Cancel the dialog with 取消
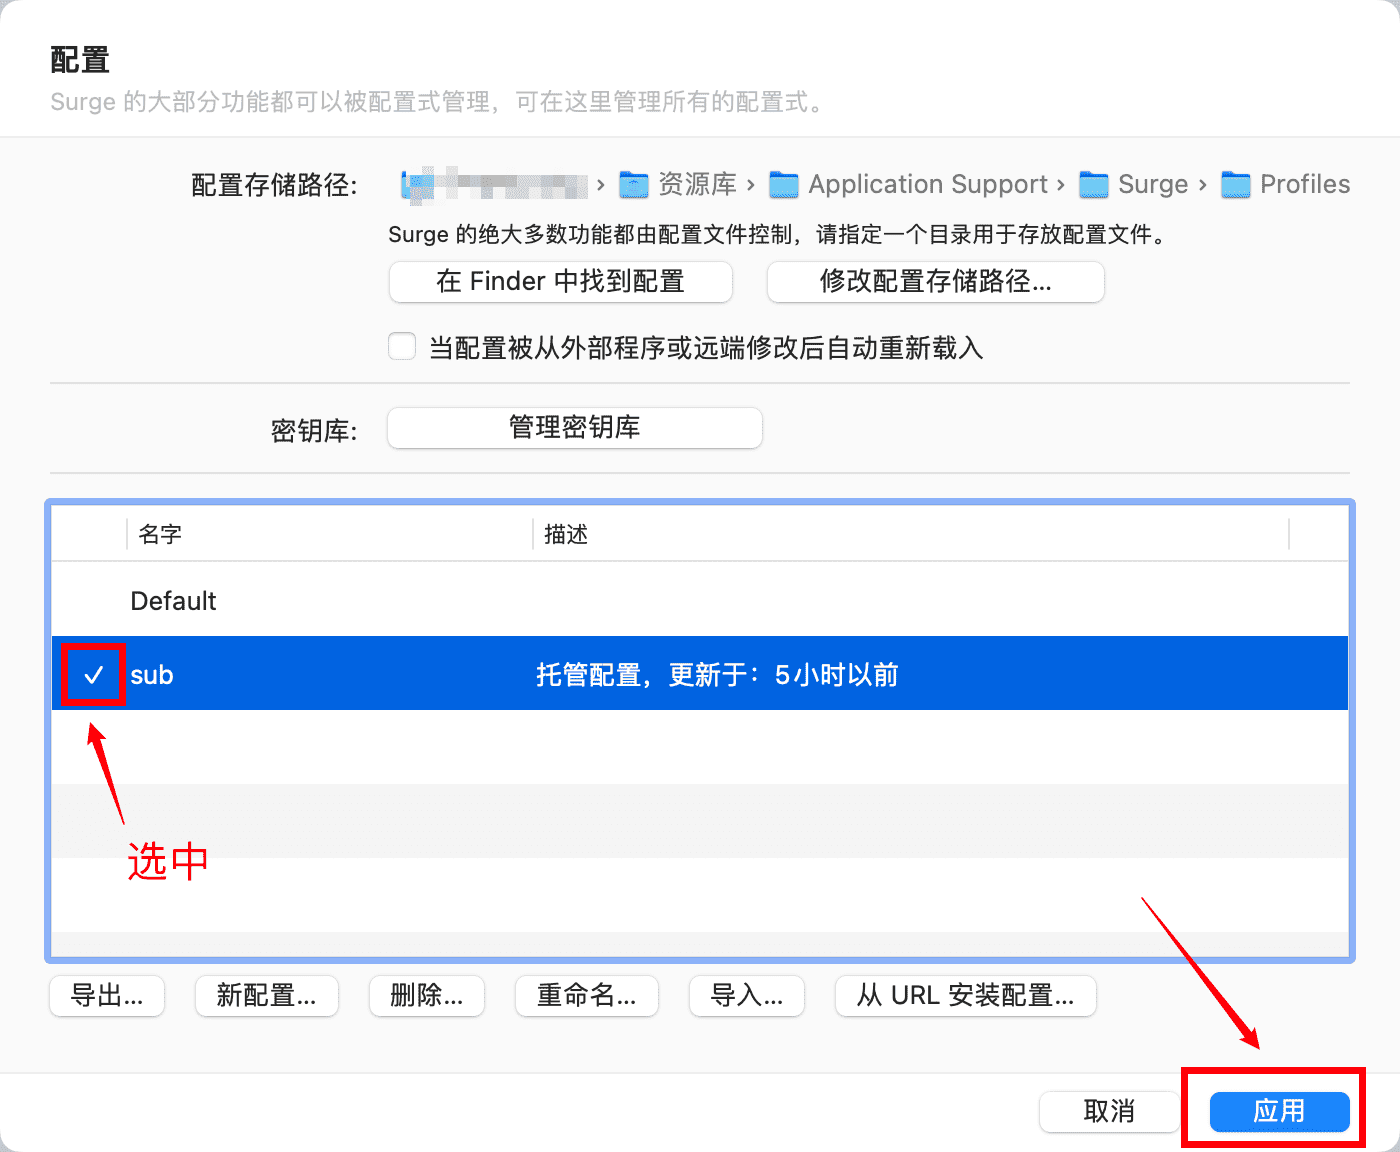 1110,1112
